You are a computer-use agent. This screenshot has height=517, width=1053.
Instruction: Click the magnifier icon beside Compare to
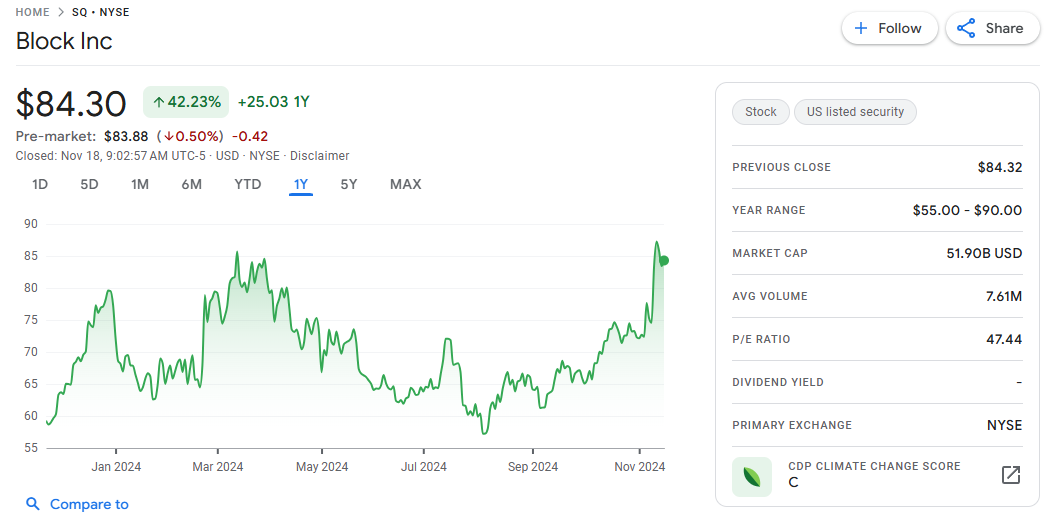pyautogui.click(x=33, y=504)
